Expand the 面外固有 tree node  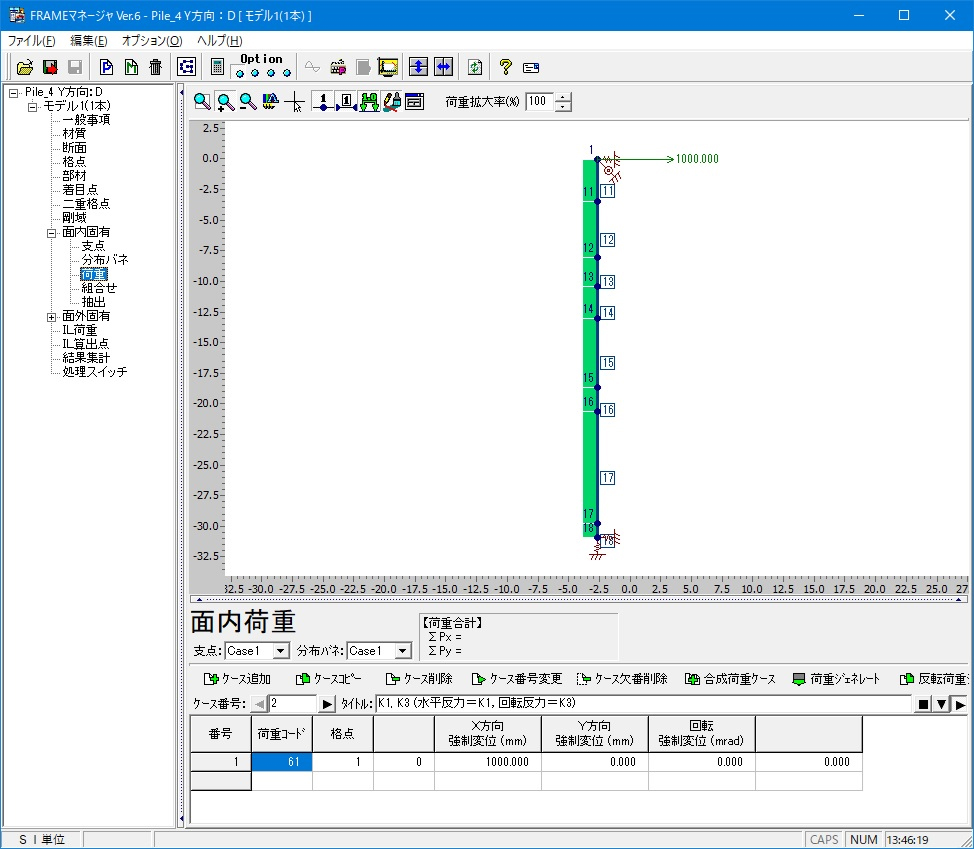click(52, 316)
